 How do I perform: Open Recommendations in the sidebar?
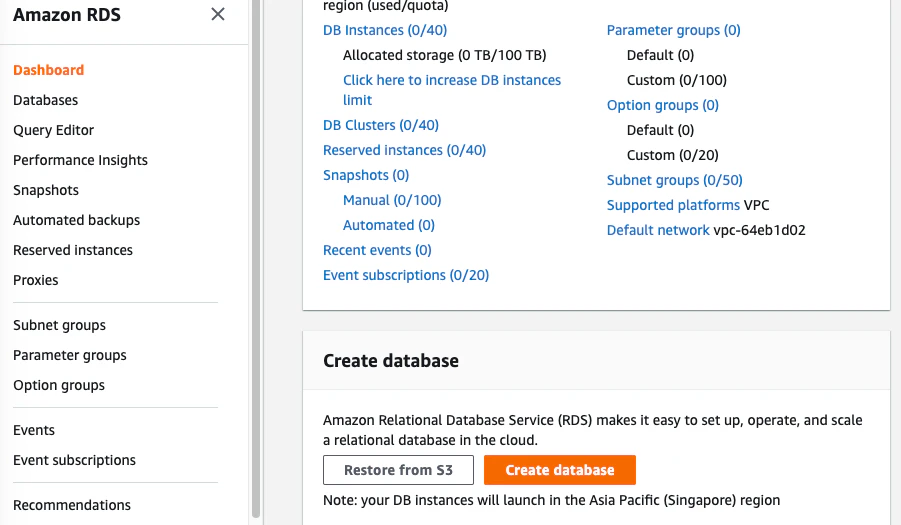coord(72,505)
